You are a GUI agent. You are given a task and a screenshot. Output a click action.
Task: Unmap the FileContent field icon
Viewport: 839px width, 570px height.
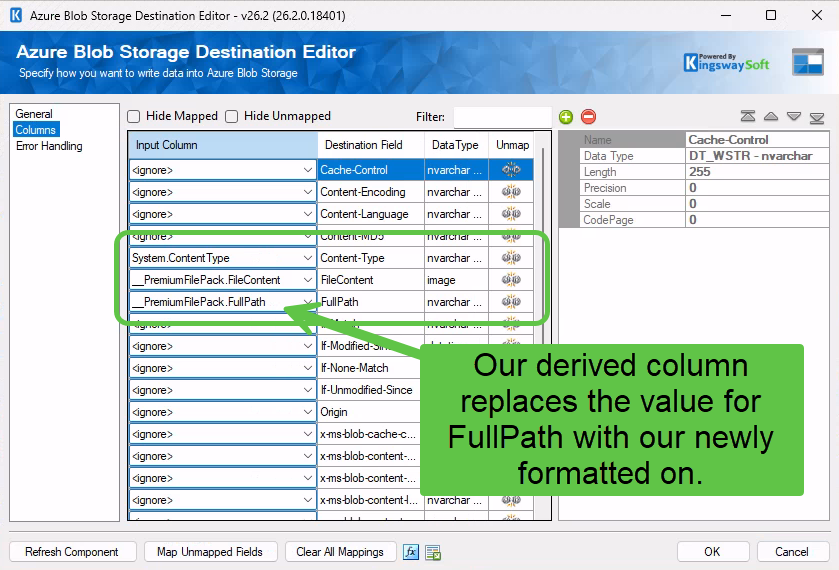click(511, 280)
